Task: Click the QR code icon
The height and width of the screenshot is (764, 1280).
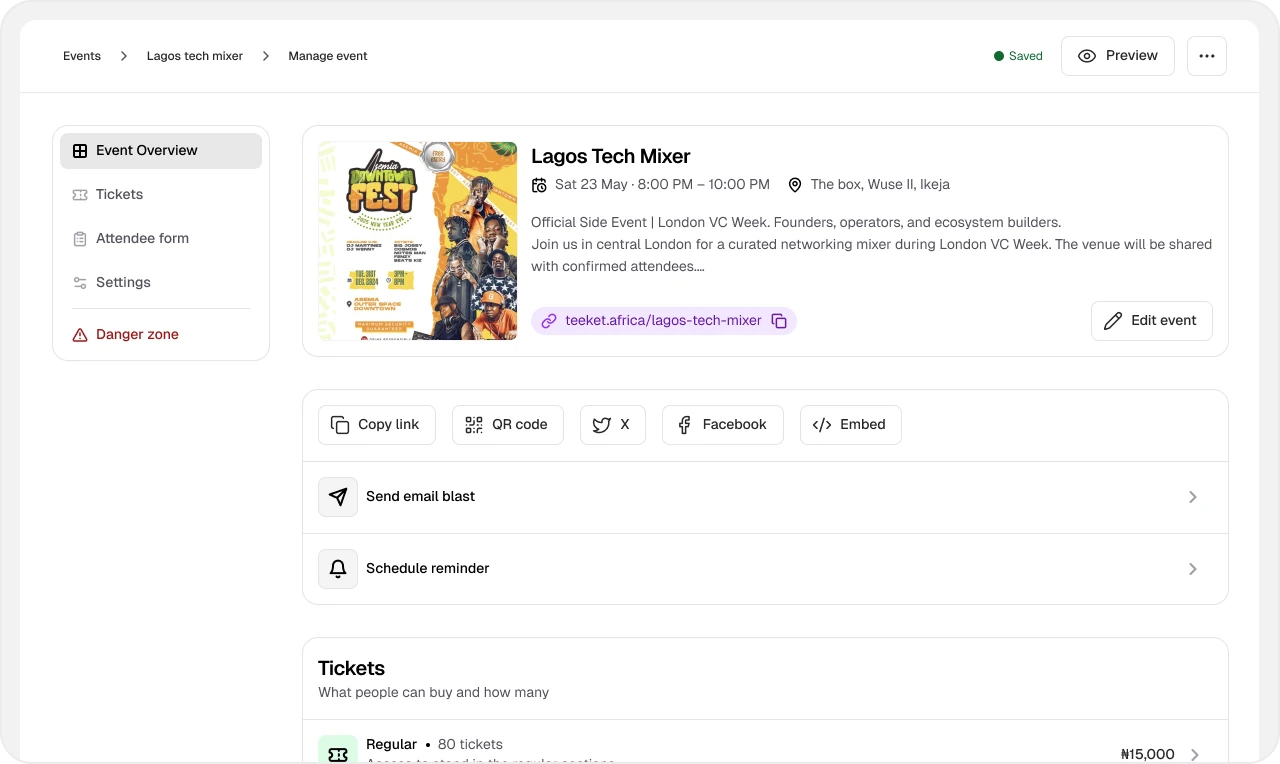Action: click(x=474, y=425)
